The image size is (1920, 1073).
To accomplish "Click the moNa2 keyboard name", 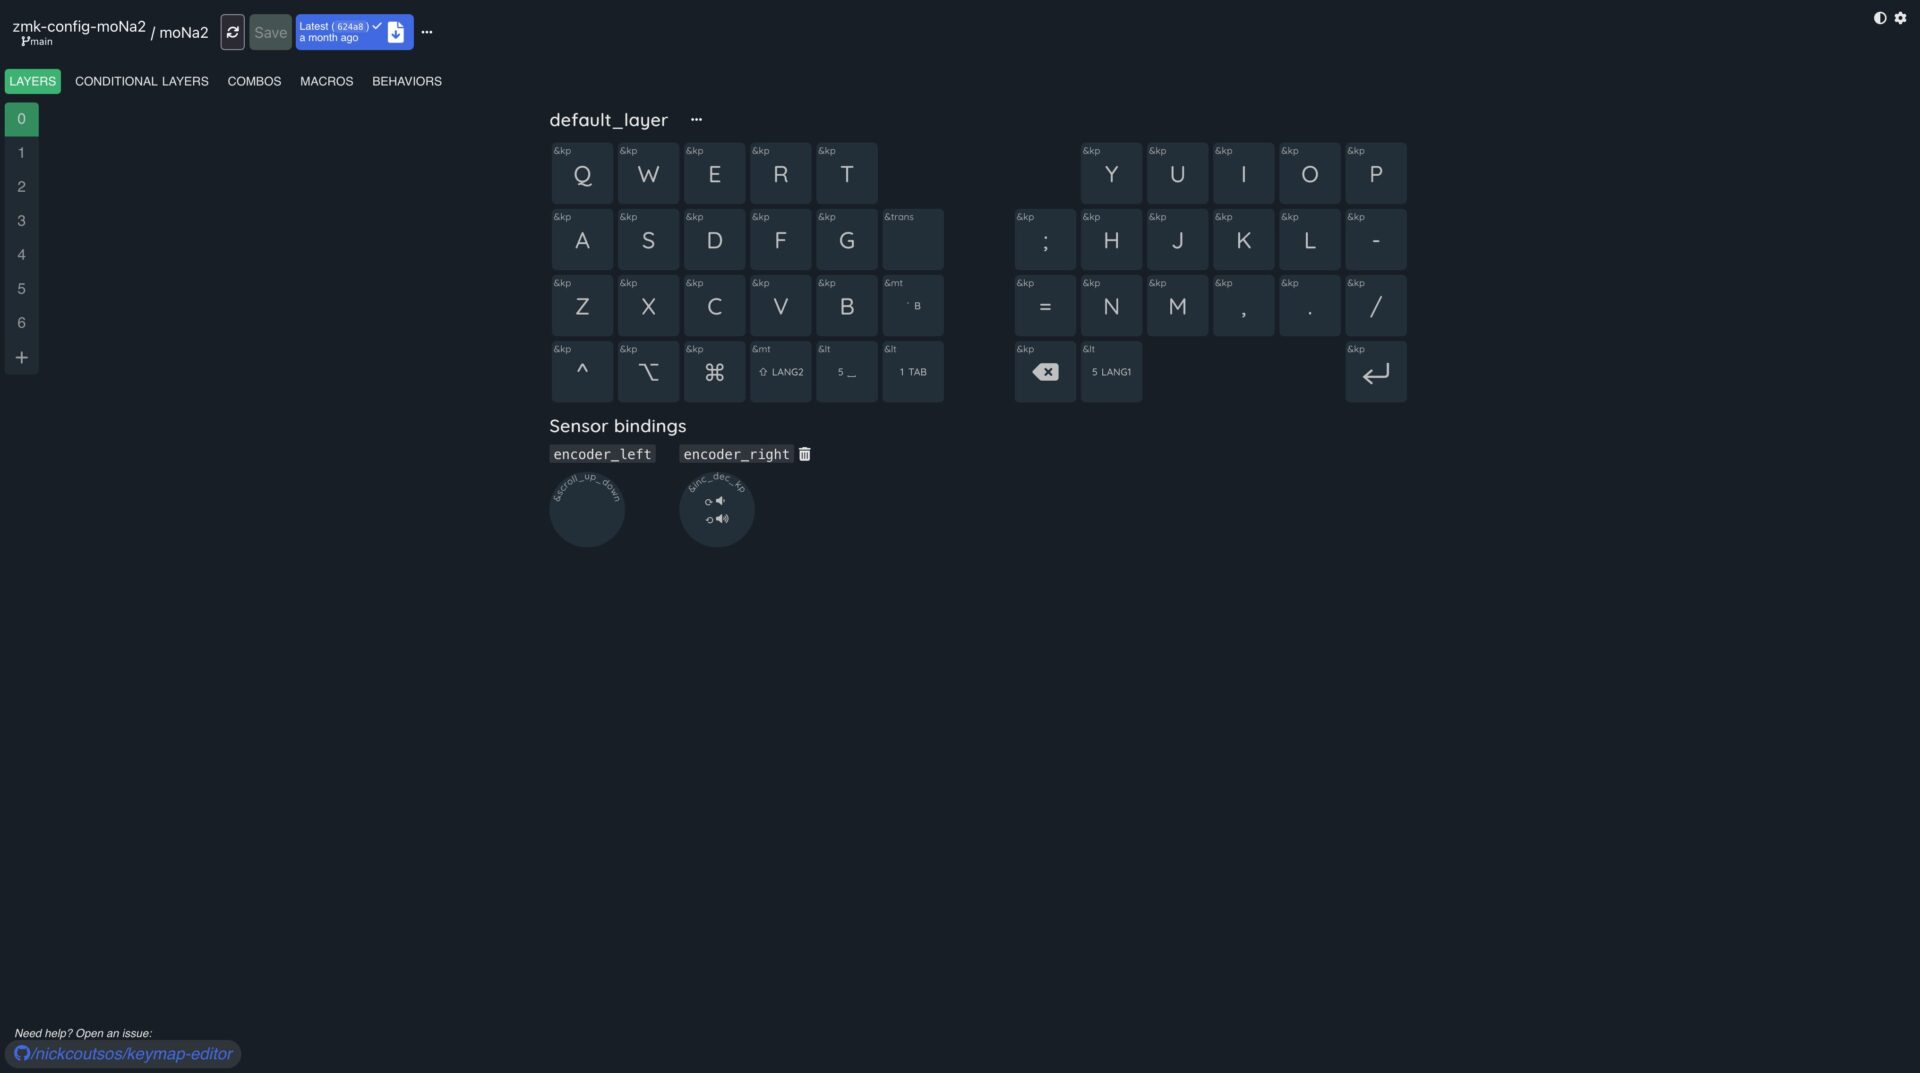I will (x=184, y=32).
